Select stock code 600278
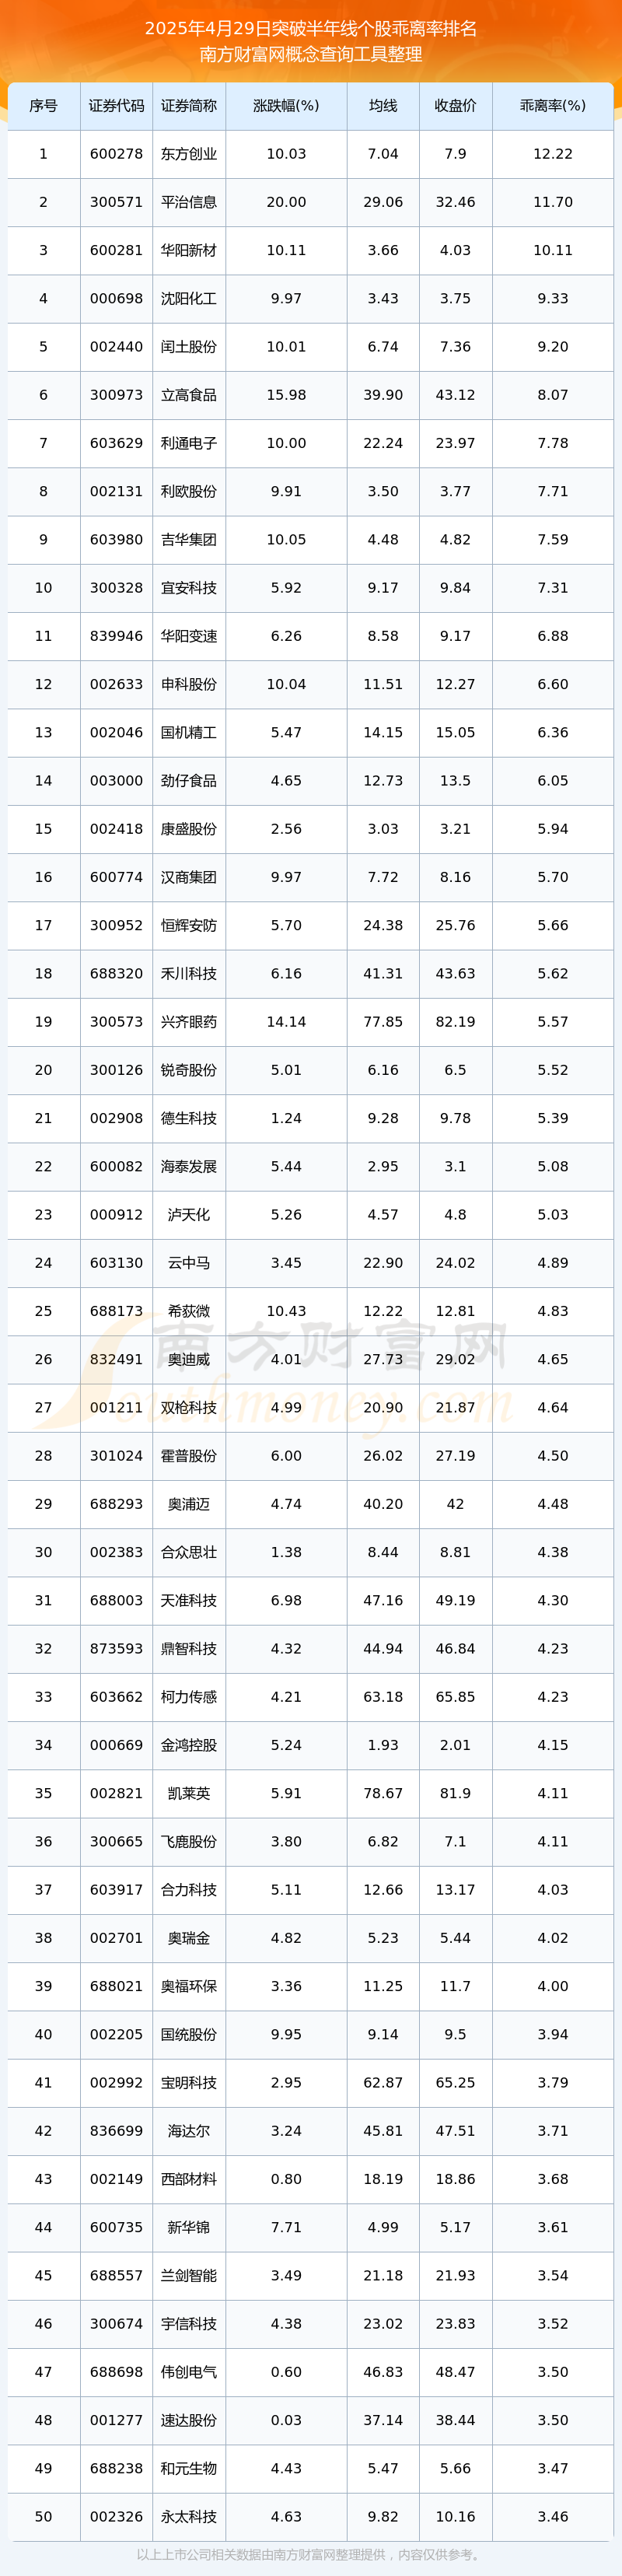 tap(117, 154)
